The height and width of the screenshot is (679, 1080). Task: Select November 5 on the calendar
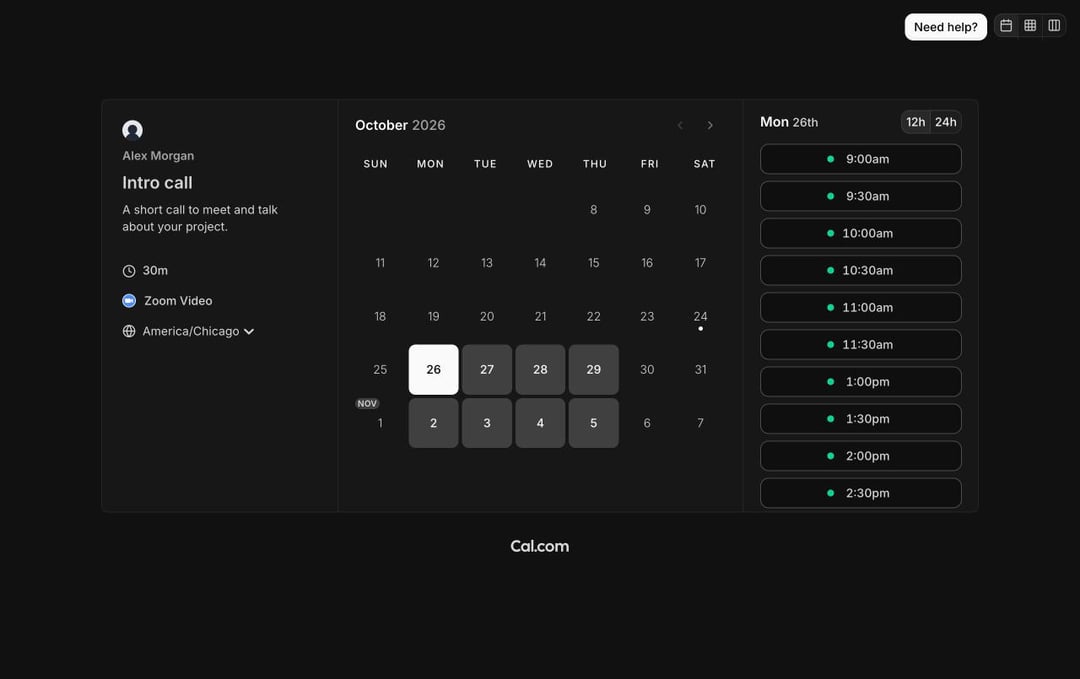(594, 423)
